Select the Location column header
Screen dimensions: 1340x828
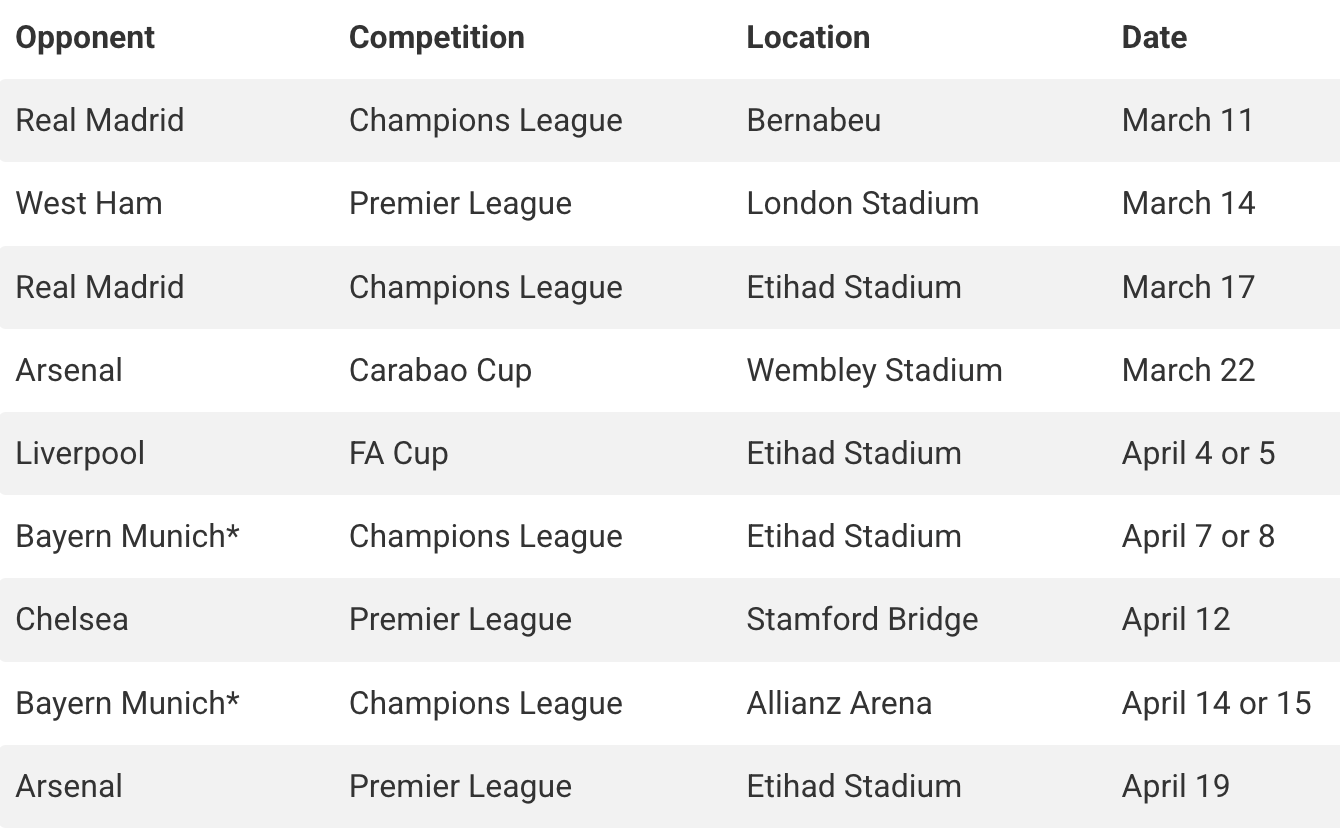pyautogui.click(x=808, y=38)
